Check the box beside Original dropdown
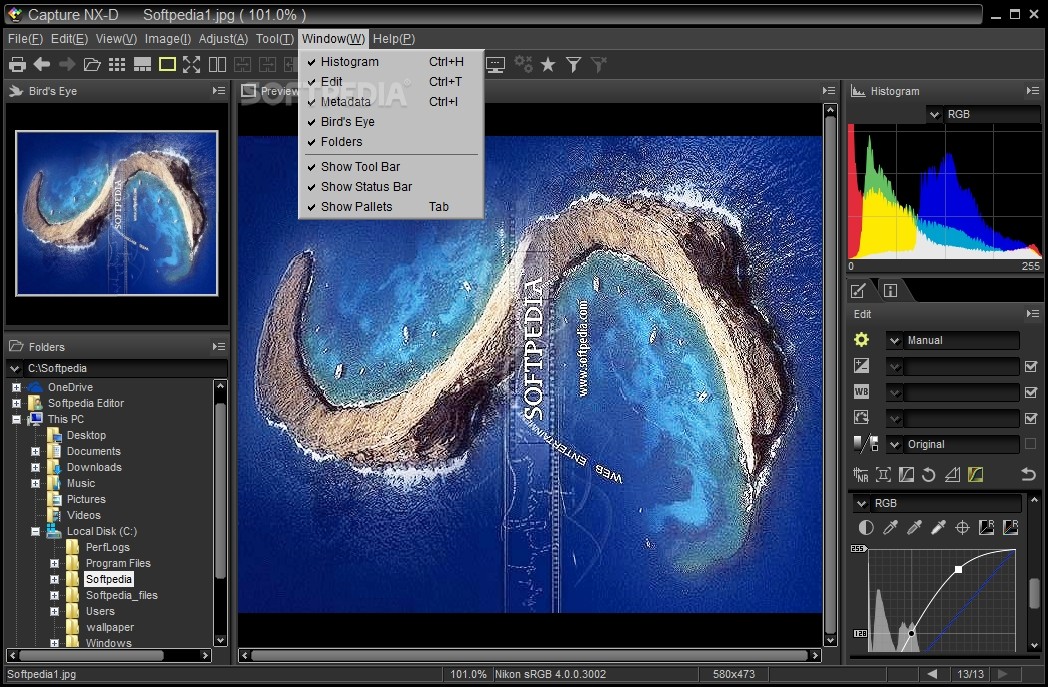The height and width of the screenshot is (687, 1048). [1031, 444]
